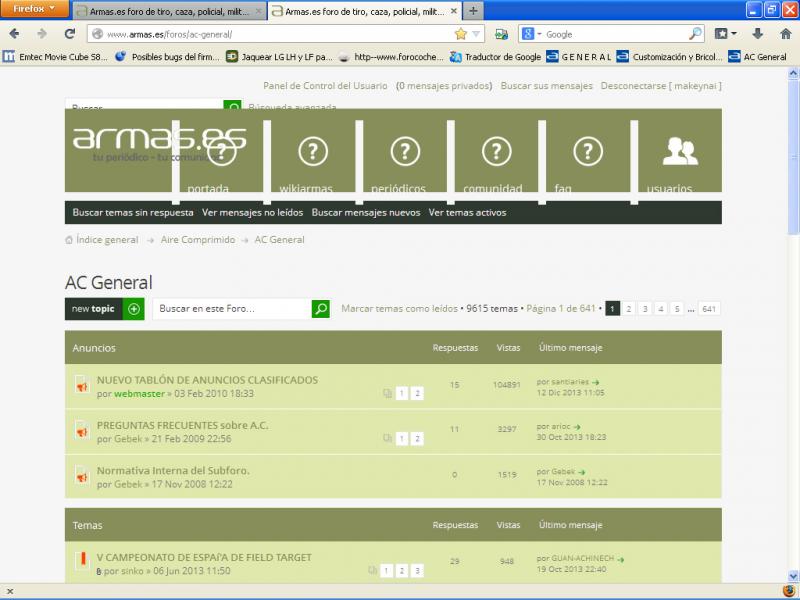Click the new topic button
The image size is (800, 600).
pos(105,309)
